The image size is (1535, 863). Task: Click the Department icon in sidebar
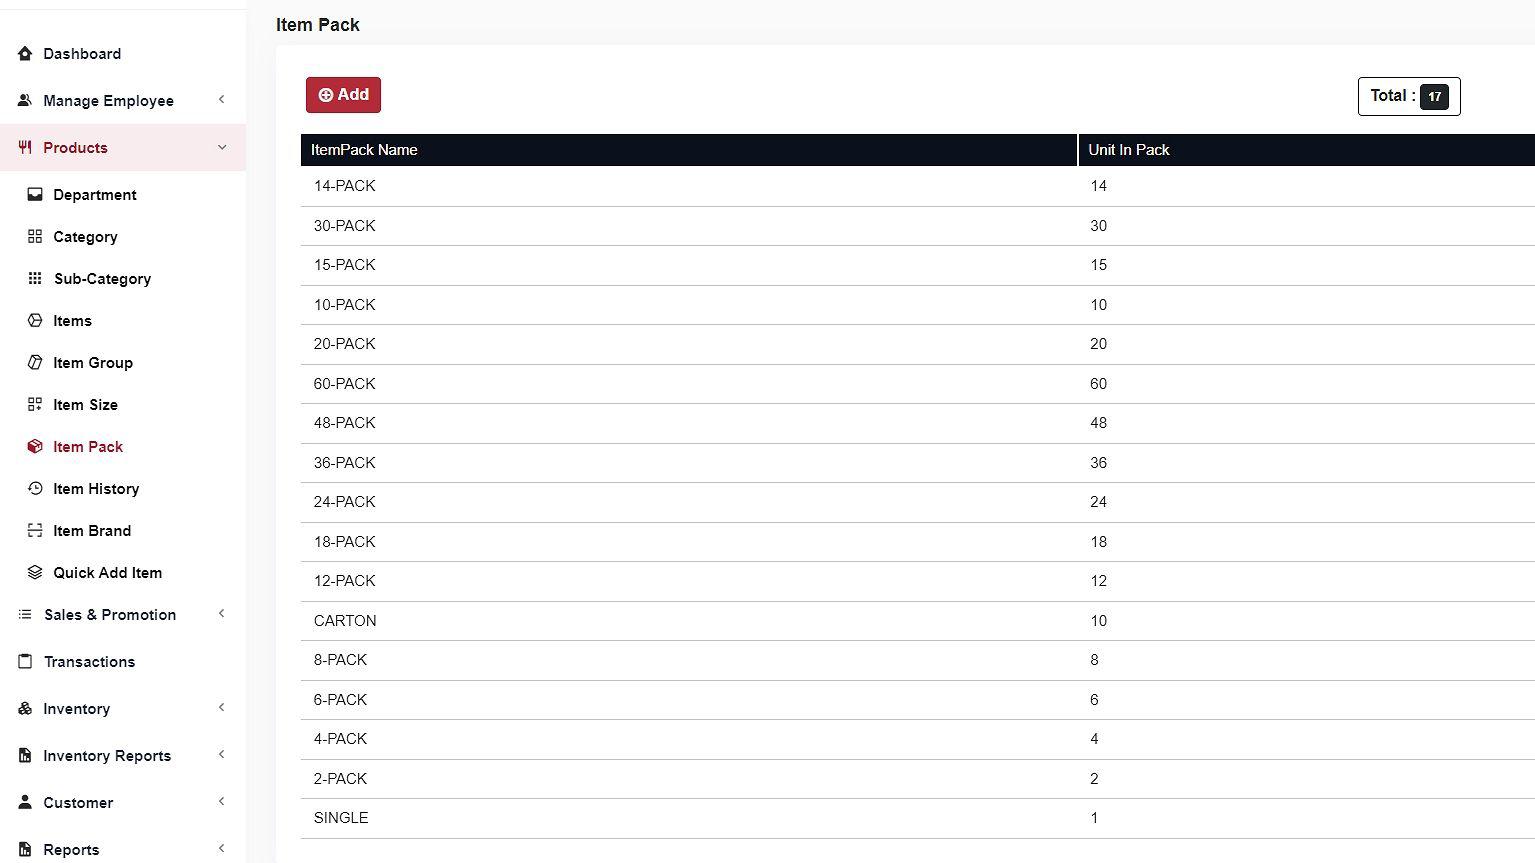(x=35, y=195)
